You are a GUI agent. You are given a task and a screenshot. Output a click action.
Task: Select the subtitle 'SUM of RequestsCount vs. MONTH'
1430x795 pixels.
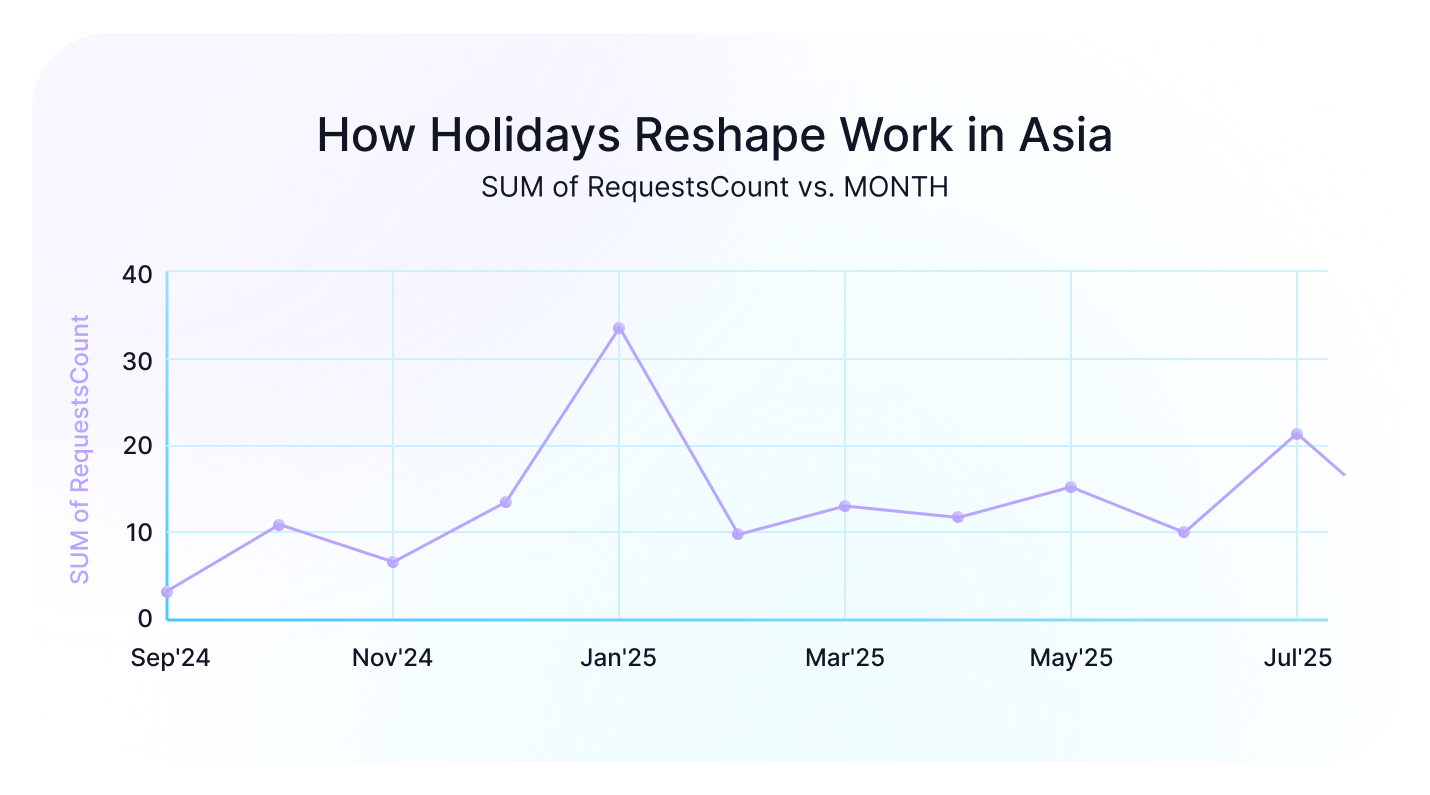coord(714,187)
